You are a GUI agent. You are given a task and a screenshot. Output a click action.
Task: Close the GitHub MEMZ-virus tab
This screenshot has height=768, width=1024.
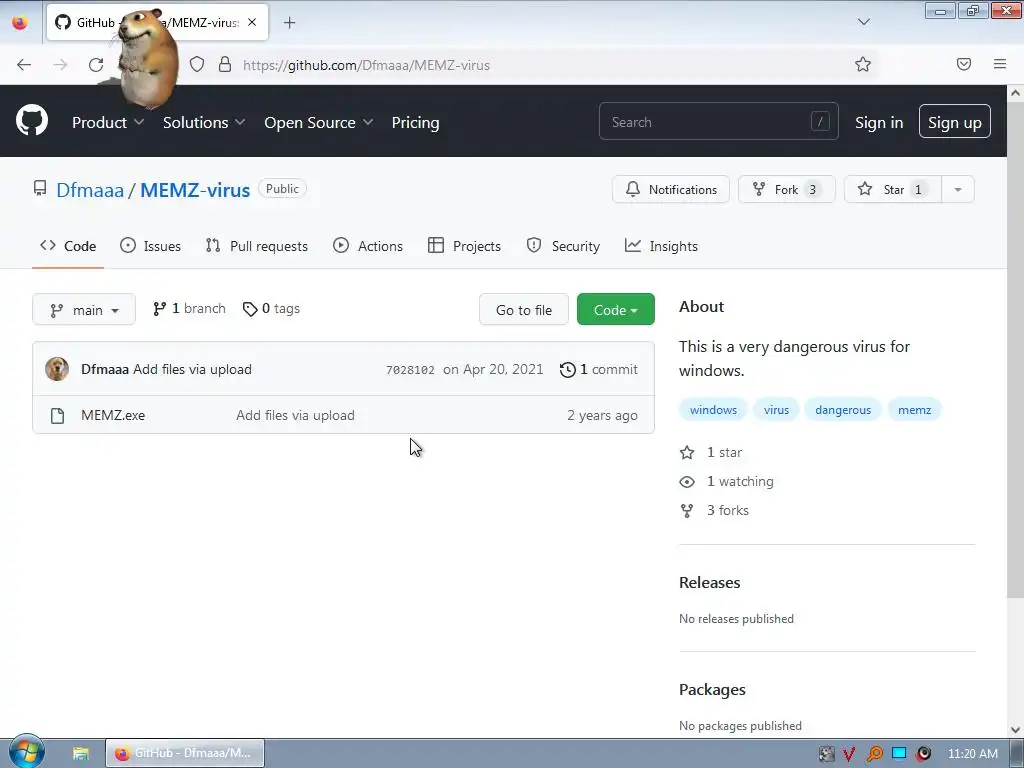pyautogui.click(x=252, y=22)
